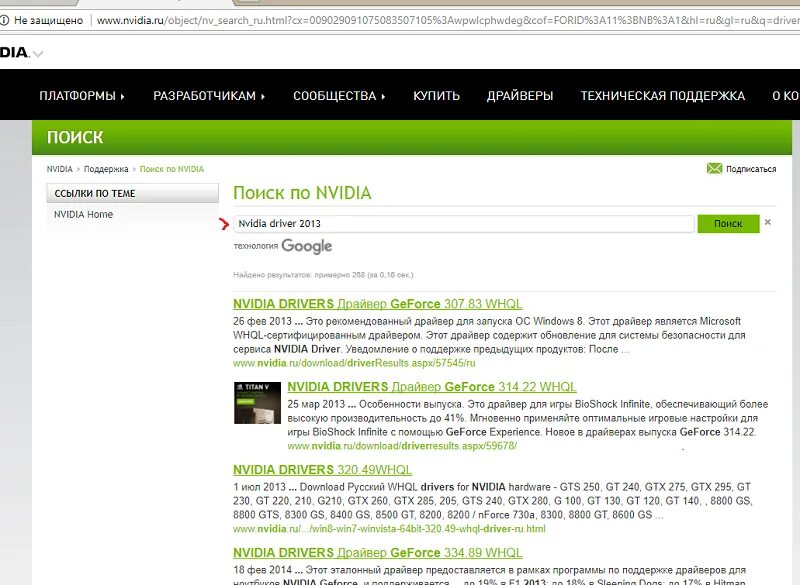Click the NVIDIA breadcrumb link
This screenshot has width=800, height=585.
tap(60, 169)
